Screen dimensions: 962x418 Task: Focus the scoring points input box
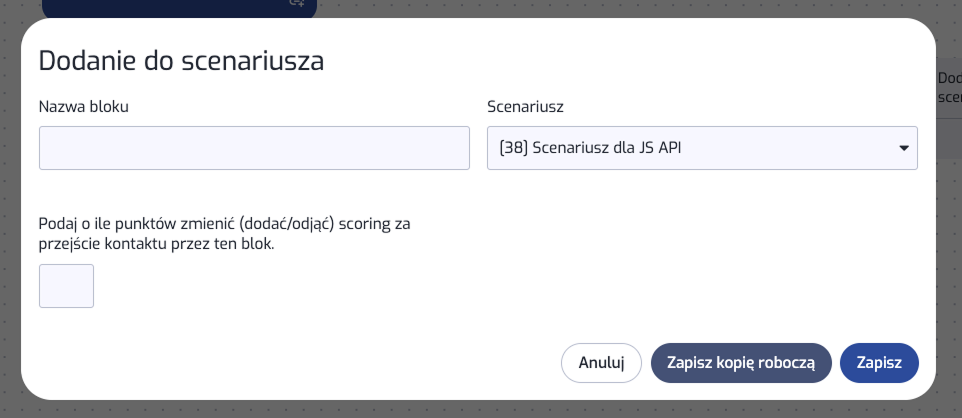66,286
